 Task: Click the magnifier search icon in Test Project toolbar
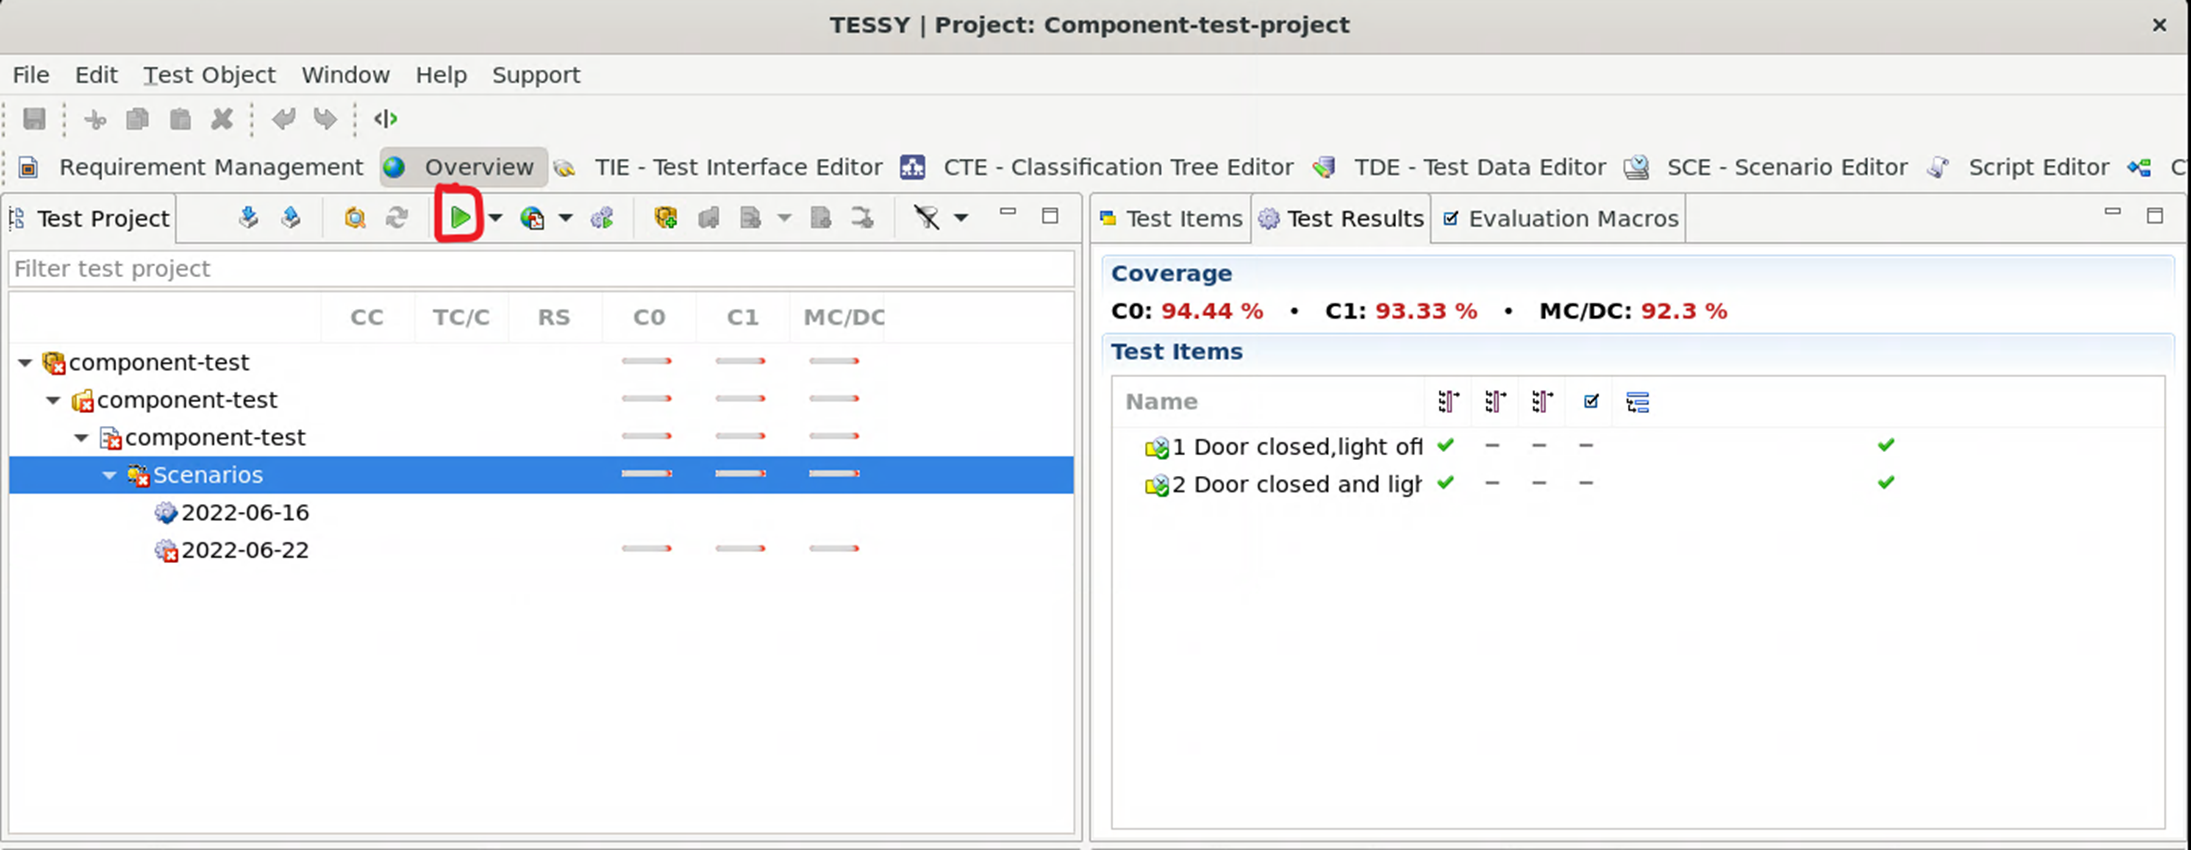point(354,217)
